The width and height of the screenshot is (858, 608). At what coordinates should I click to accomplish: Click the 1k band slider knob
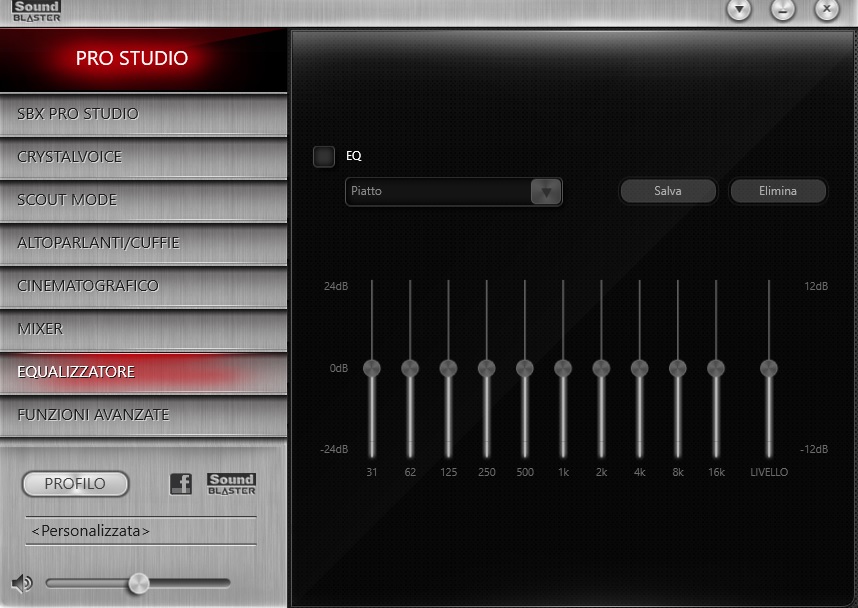pos(563,368)
